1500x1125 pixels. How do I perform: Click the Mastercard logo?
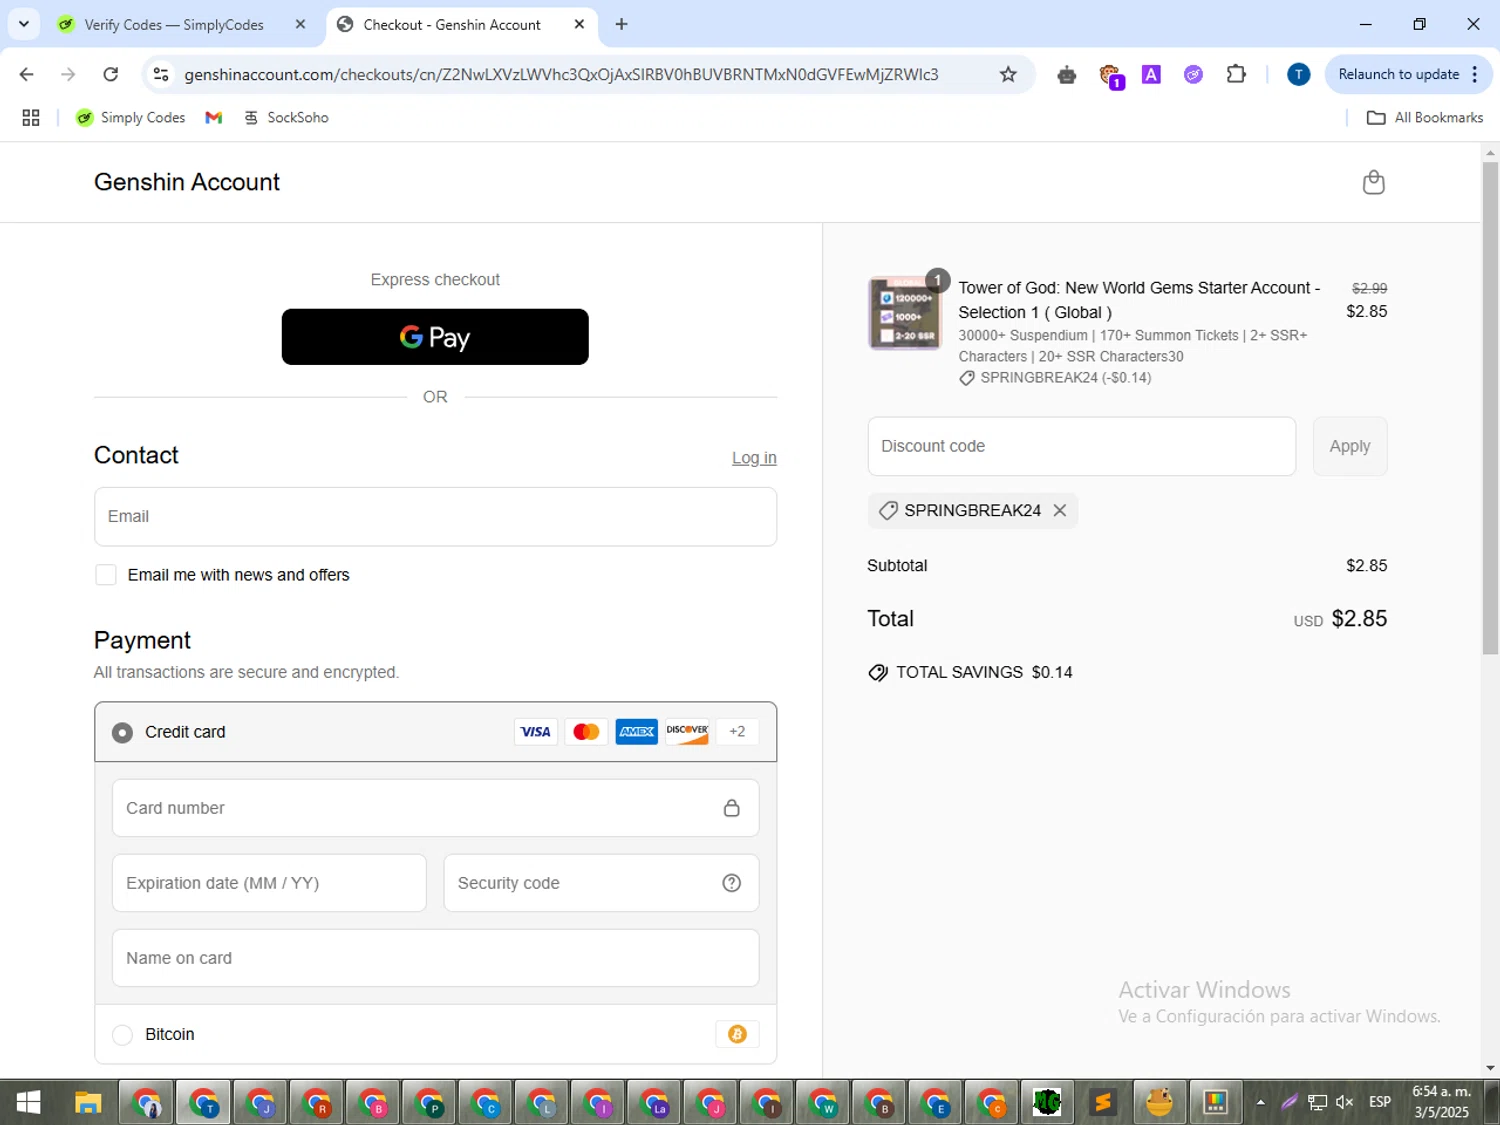586,732
